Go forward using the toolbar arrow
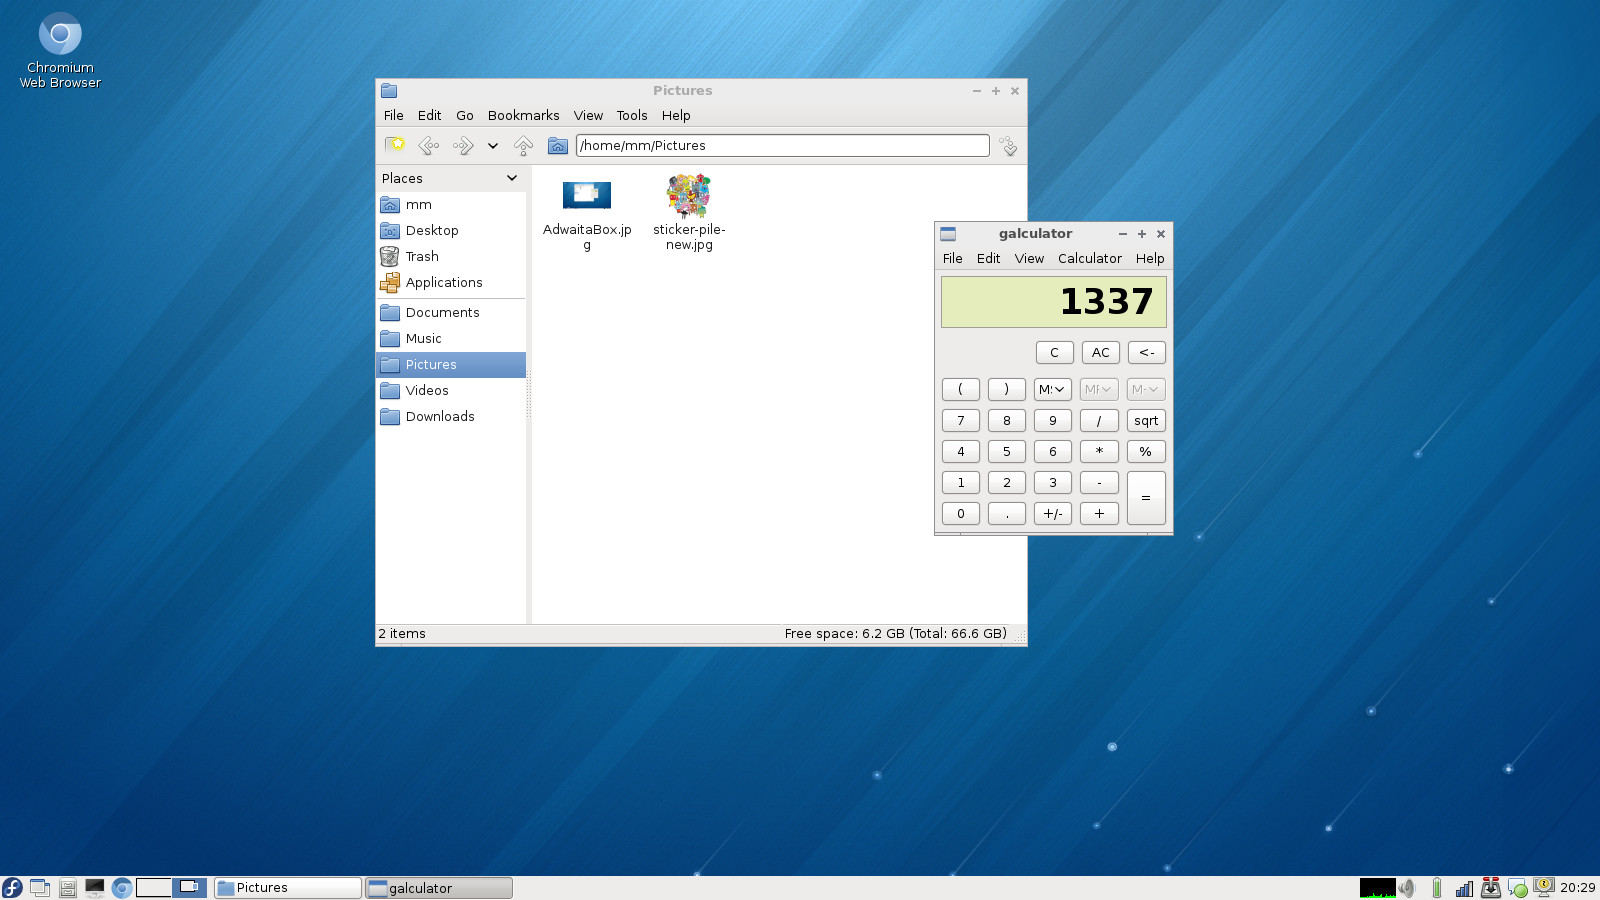The image size is (1600, 900). [463, 146]
